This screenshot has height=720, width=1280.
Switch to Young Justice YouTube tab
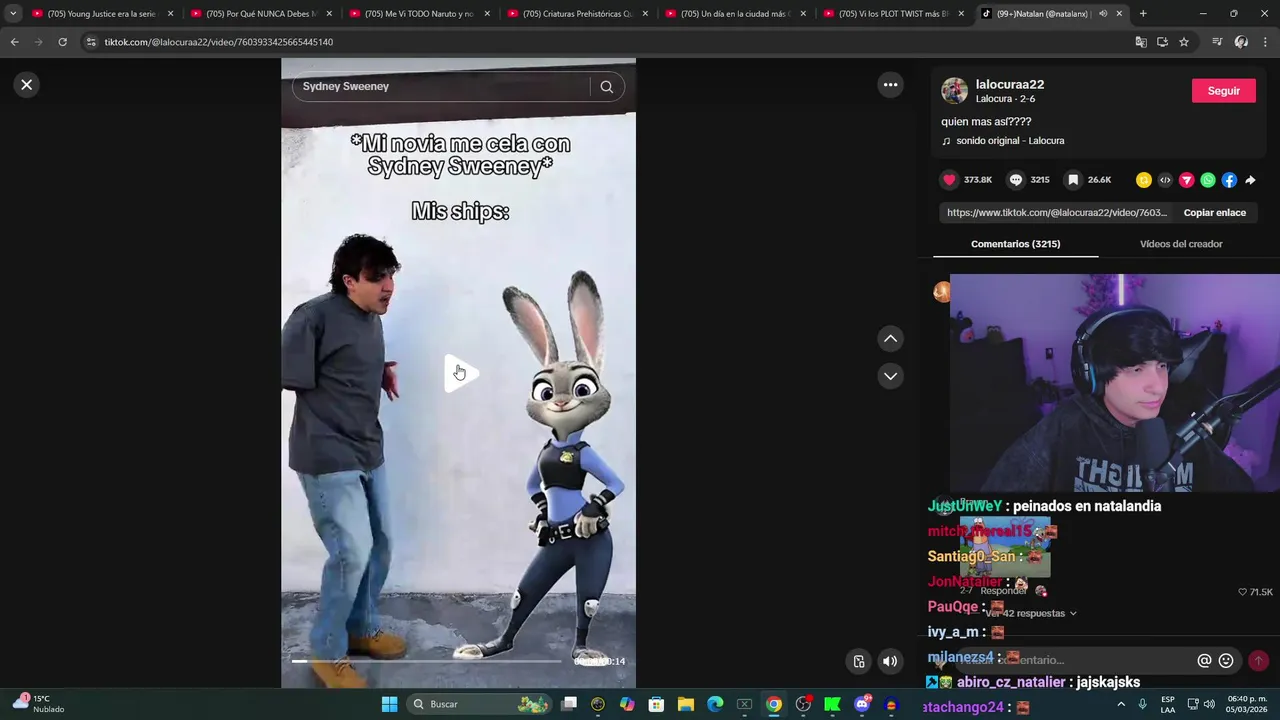(102, 14)
